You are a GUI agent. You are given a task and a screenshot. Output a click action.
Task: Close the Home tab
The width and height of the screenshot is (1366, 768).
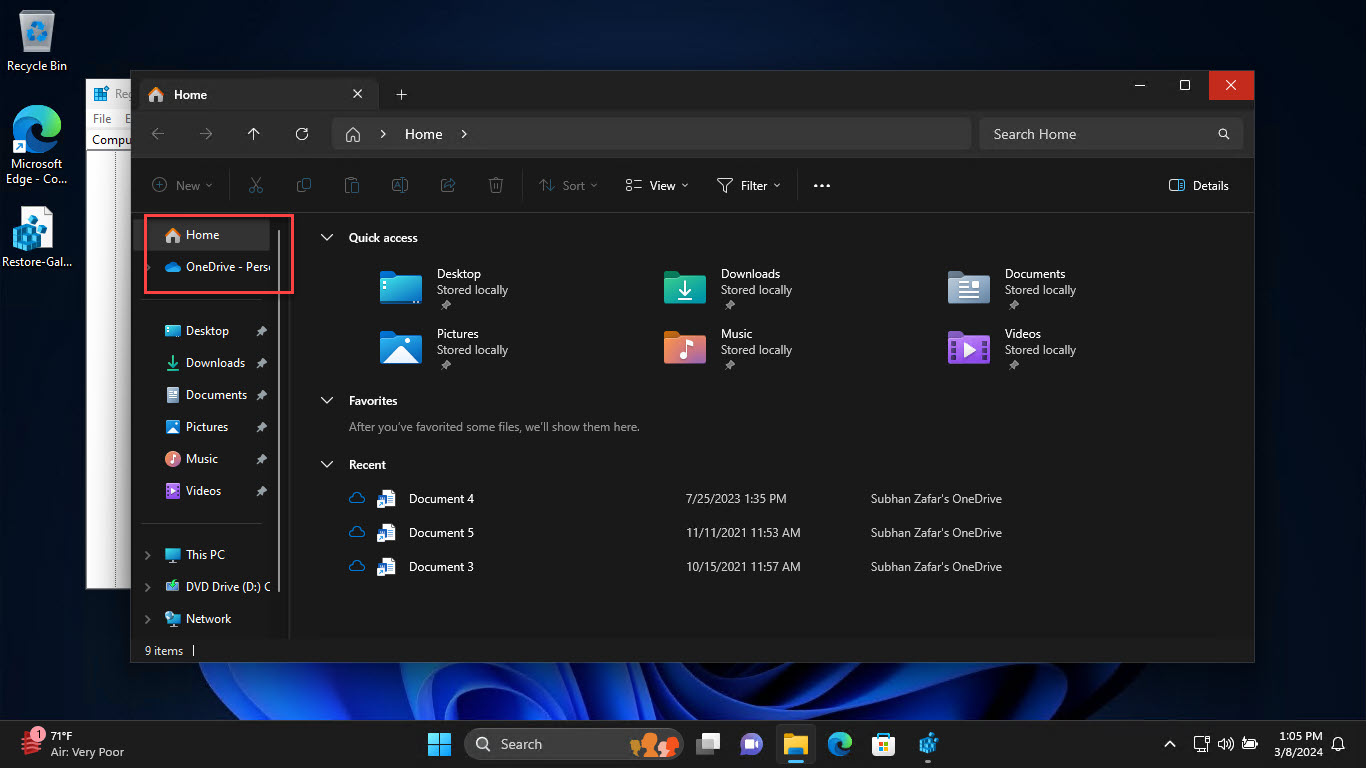click(x=357, y=94)
